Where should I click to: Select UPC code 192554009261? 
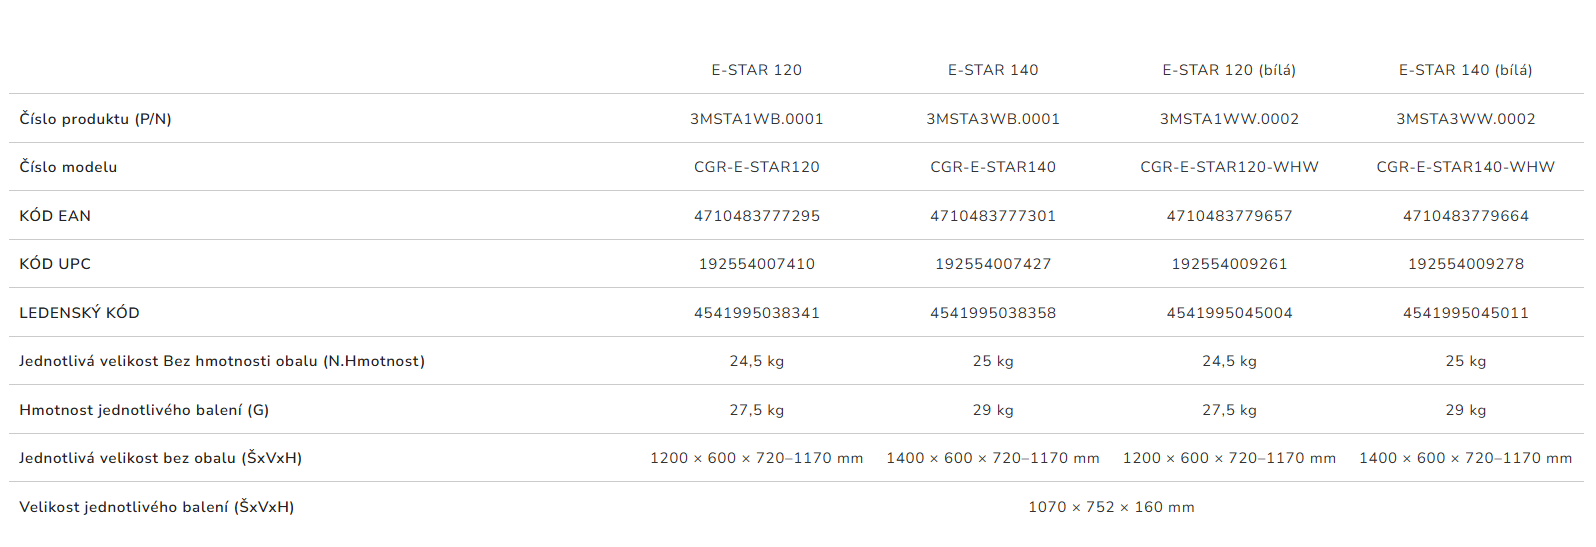[1229, 264]
